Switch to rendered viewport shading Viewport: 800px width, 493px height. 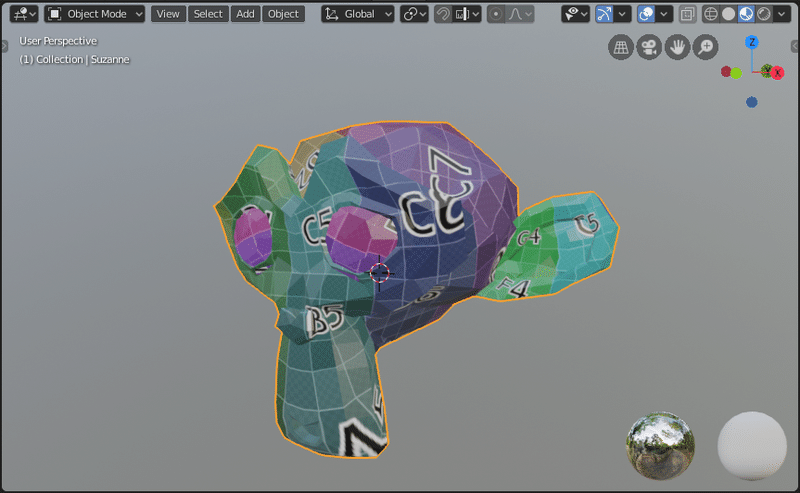[x=764, y=14]
